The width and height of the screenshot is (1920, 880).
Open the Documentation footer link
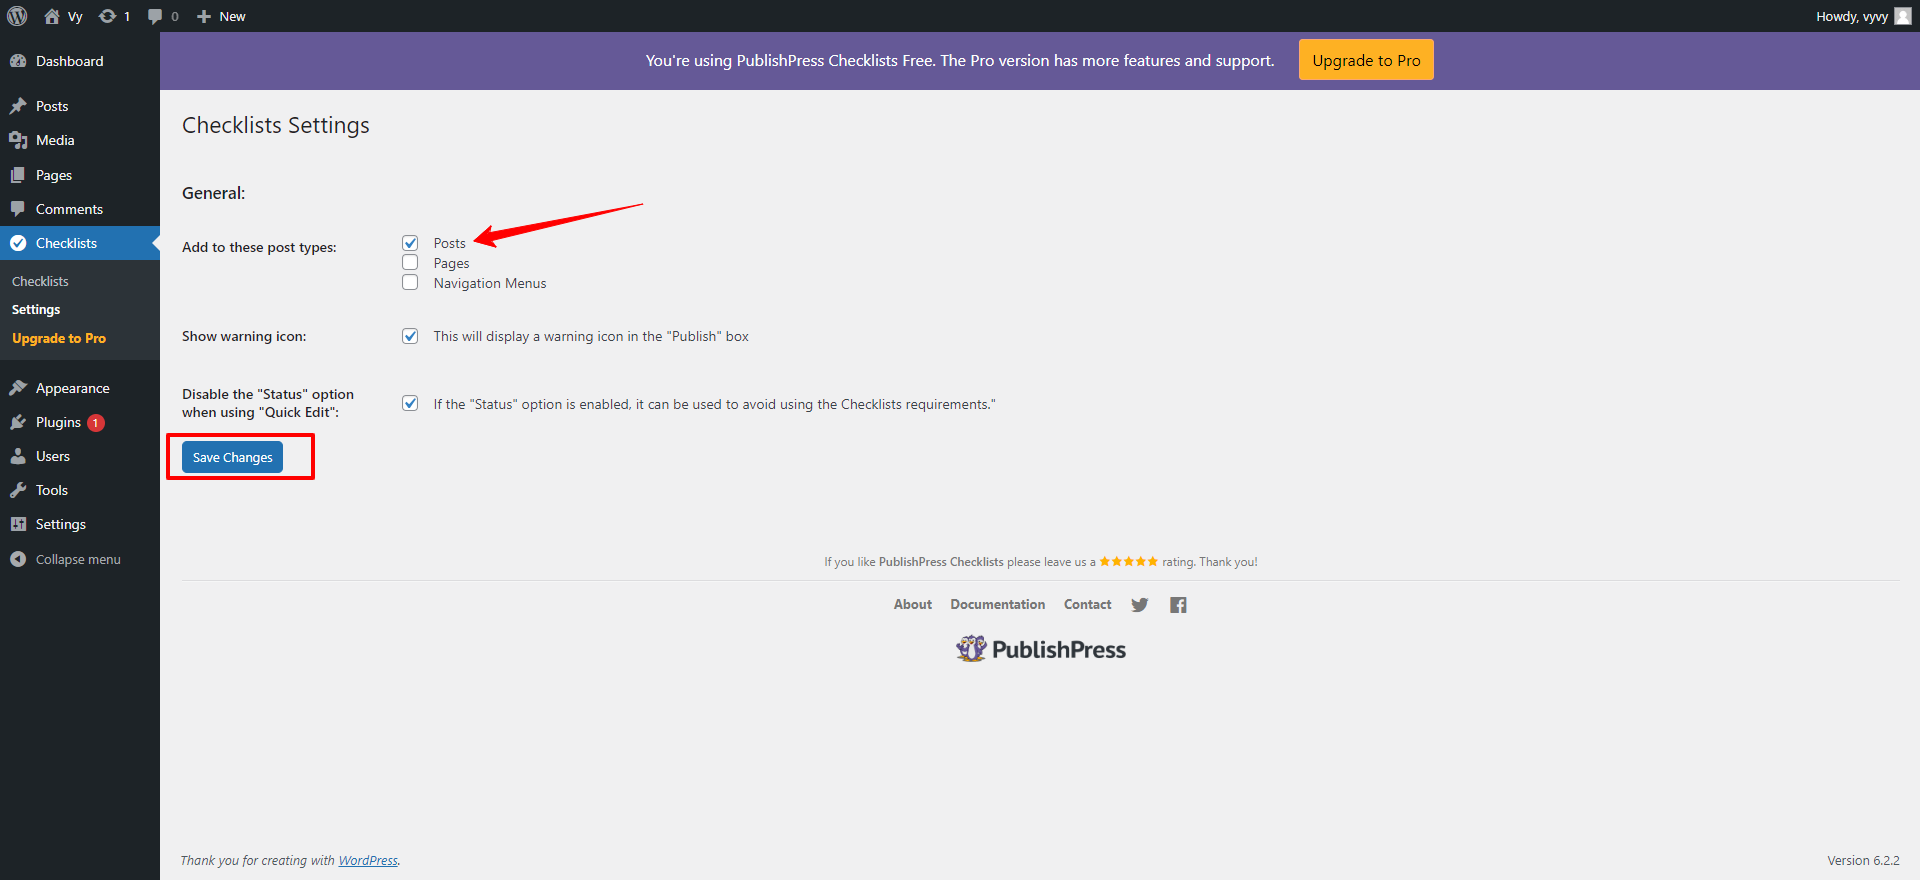(x=998, y=605)
